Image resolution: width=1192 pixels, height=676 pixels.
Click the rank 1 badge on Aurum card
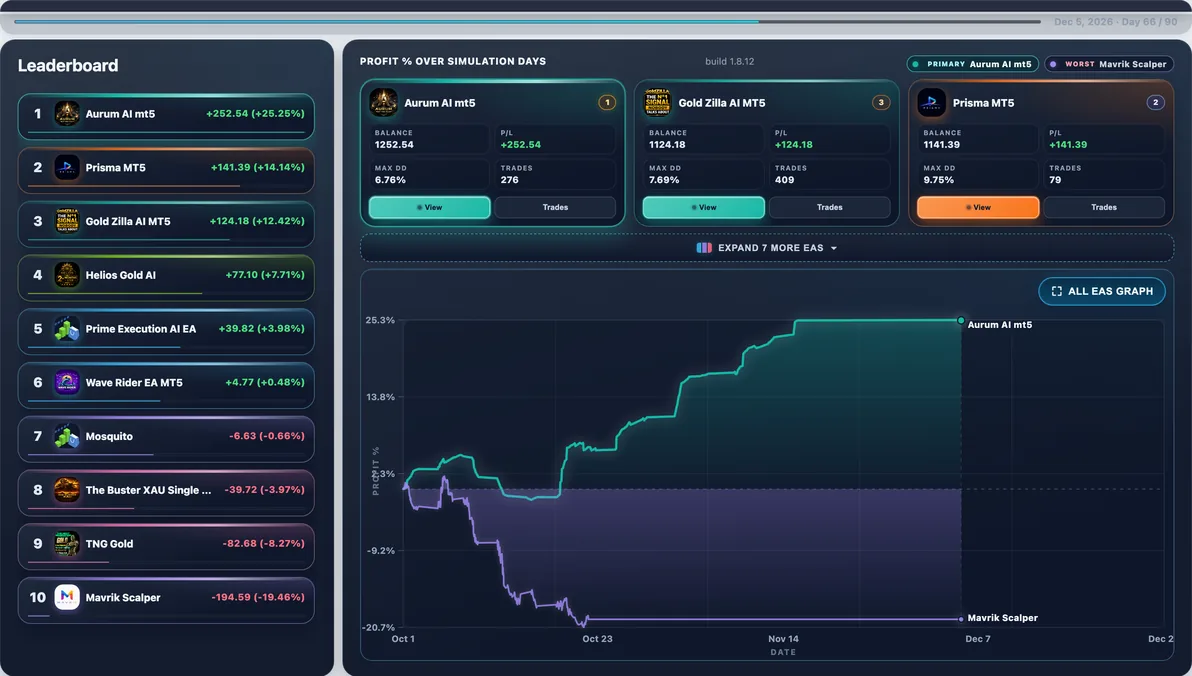607,103
